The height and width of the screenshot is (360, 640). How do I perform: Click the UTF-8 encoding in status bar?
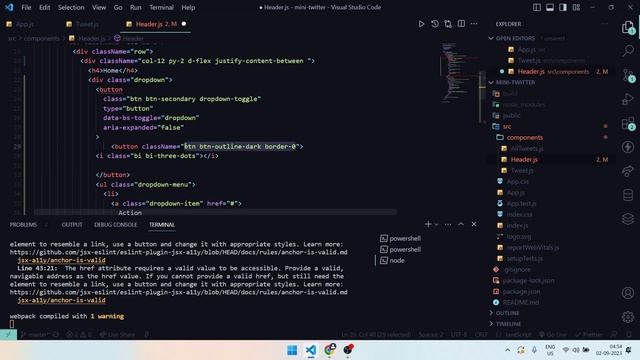[459, 335]
